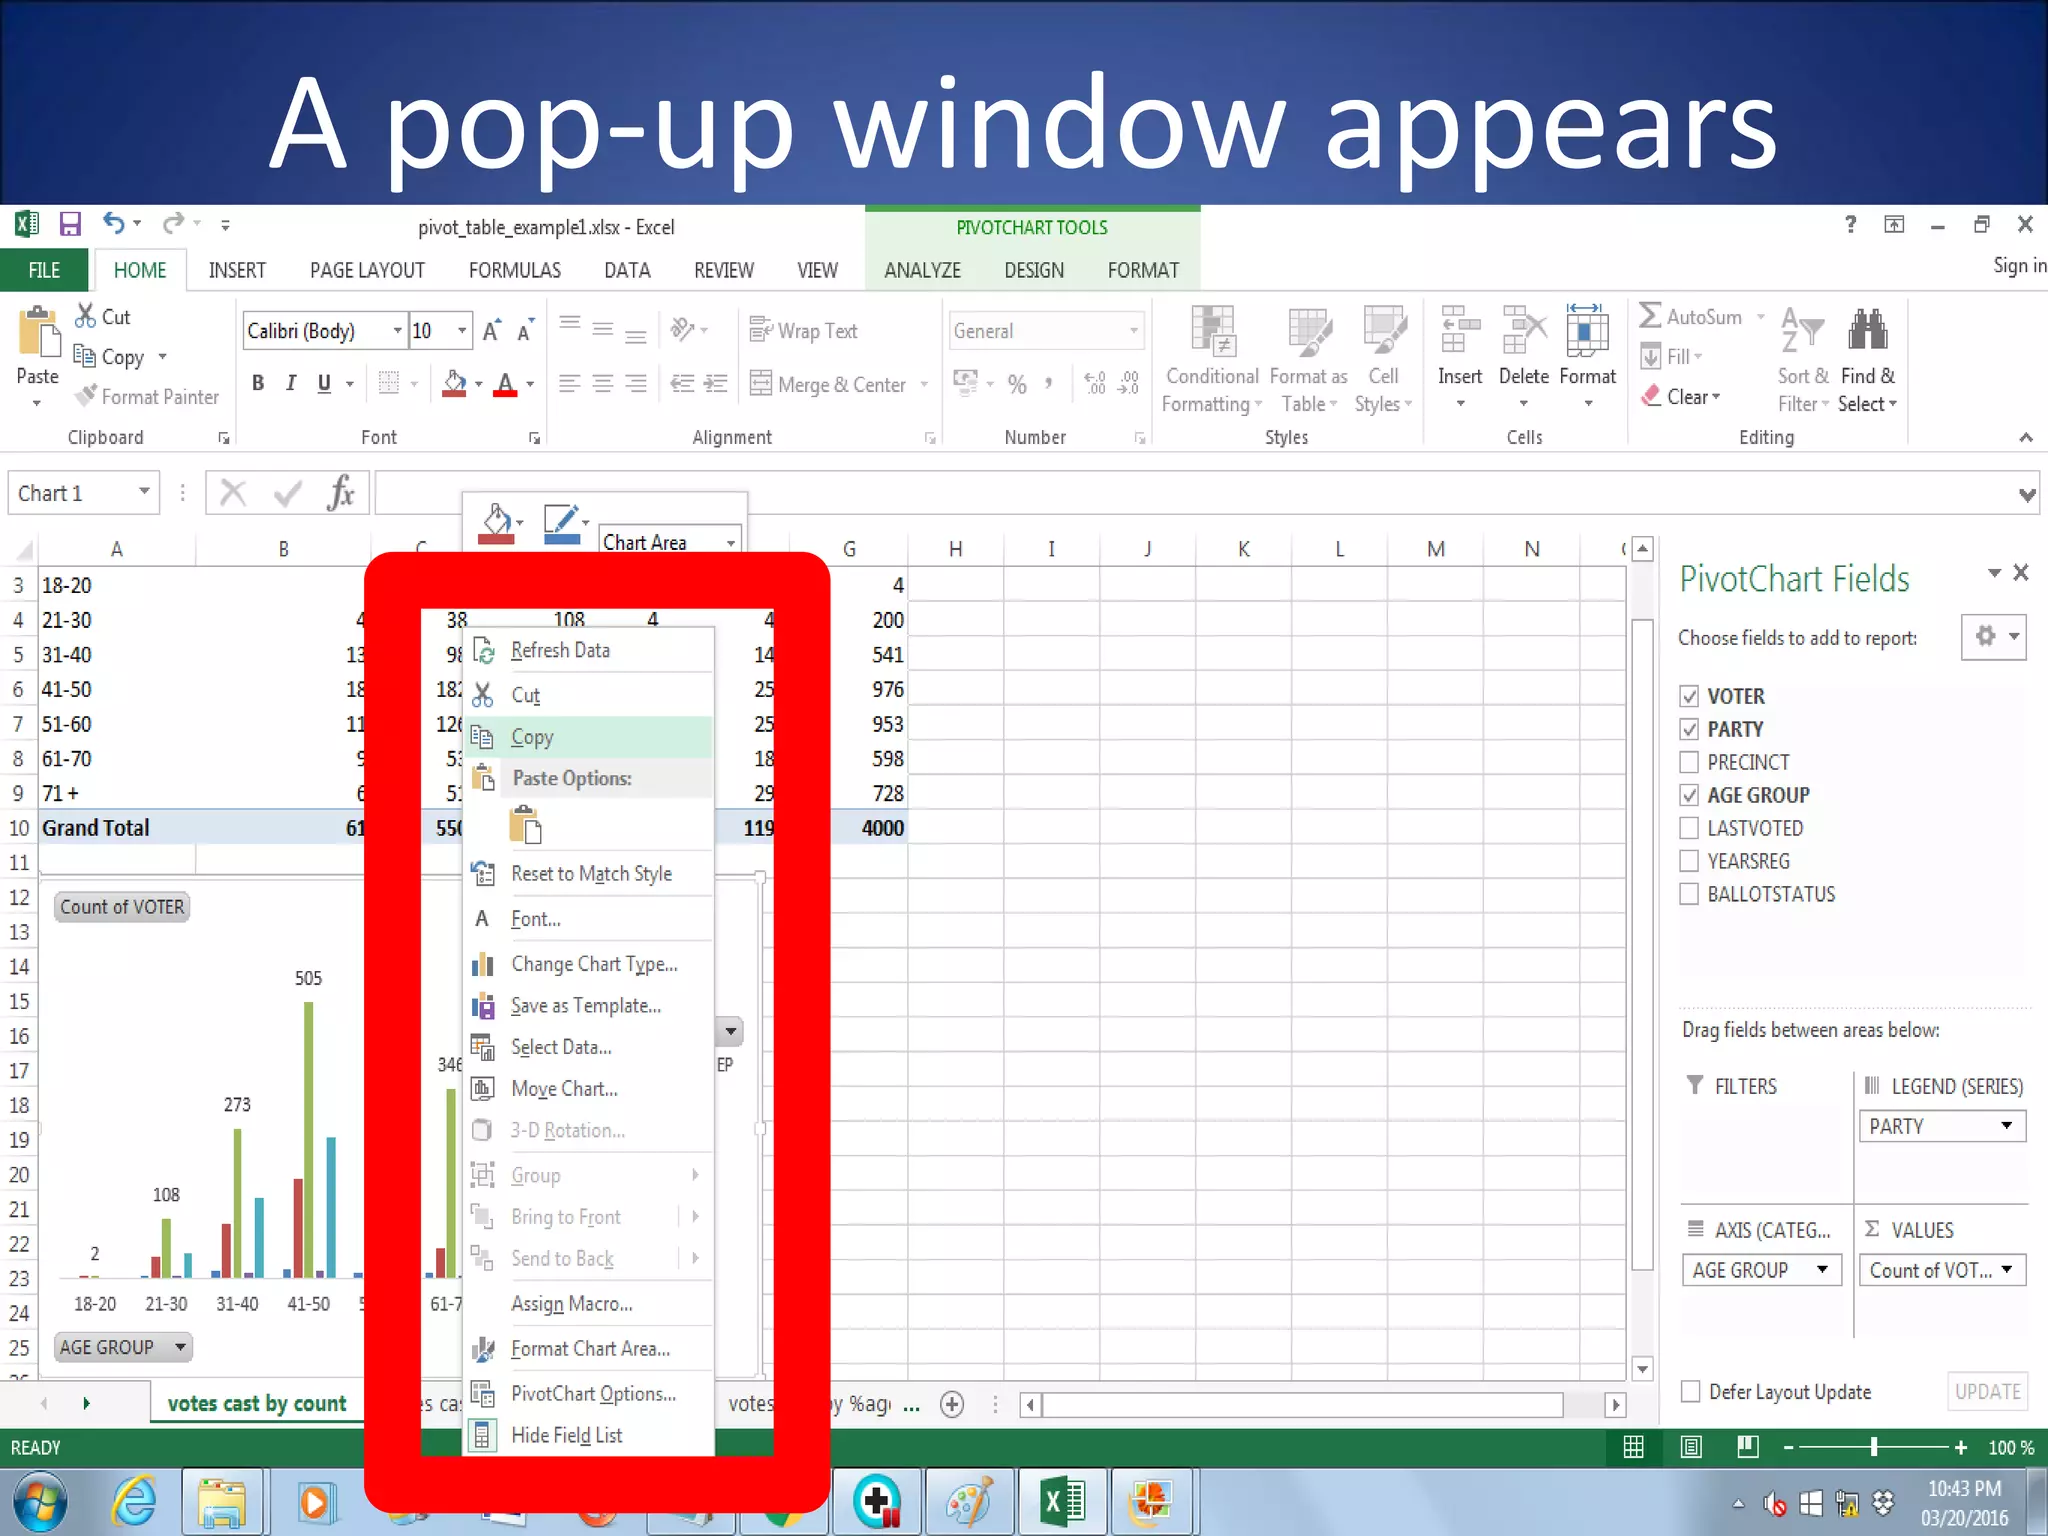The height and width of the screenshot is (1536, 2048).
Task: Click the Undo arrow icon
Action: (x=114, y=224)
